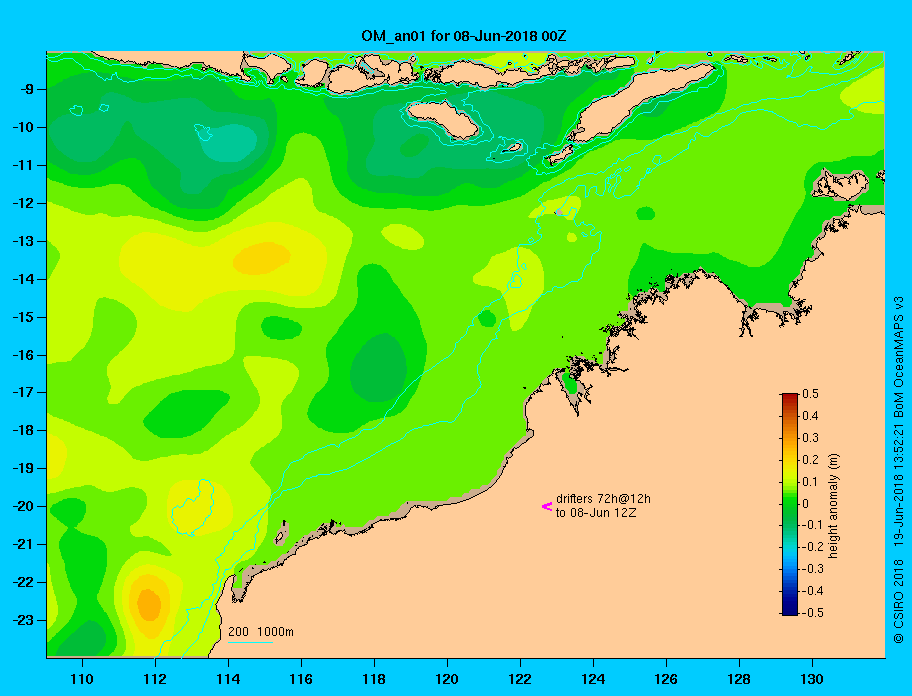Screen dimensions: 912x696
Task: Click the green middle of the colorbar
Action: point(790,504)
